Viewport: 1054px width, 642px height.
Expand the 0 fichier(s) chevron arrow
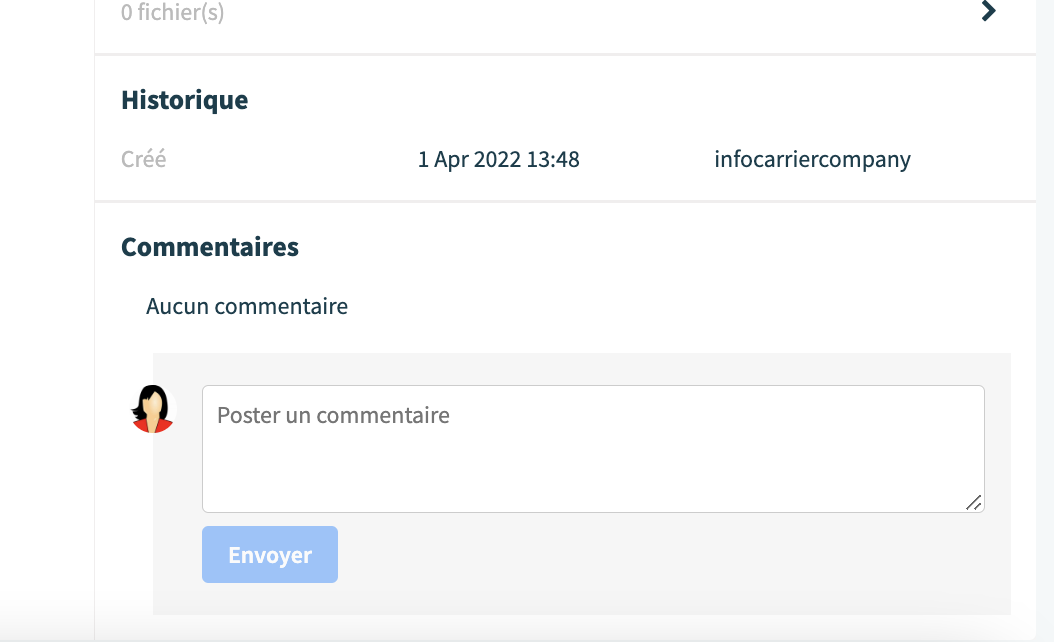pyautogui.click(x=988, y=11)
